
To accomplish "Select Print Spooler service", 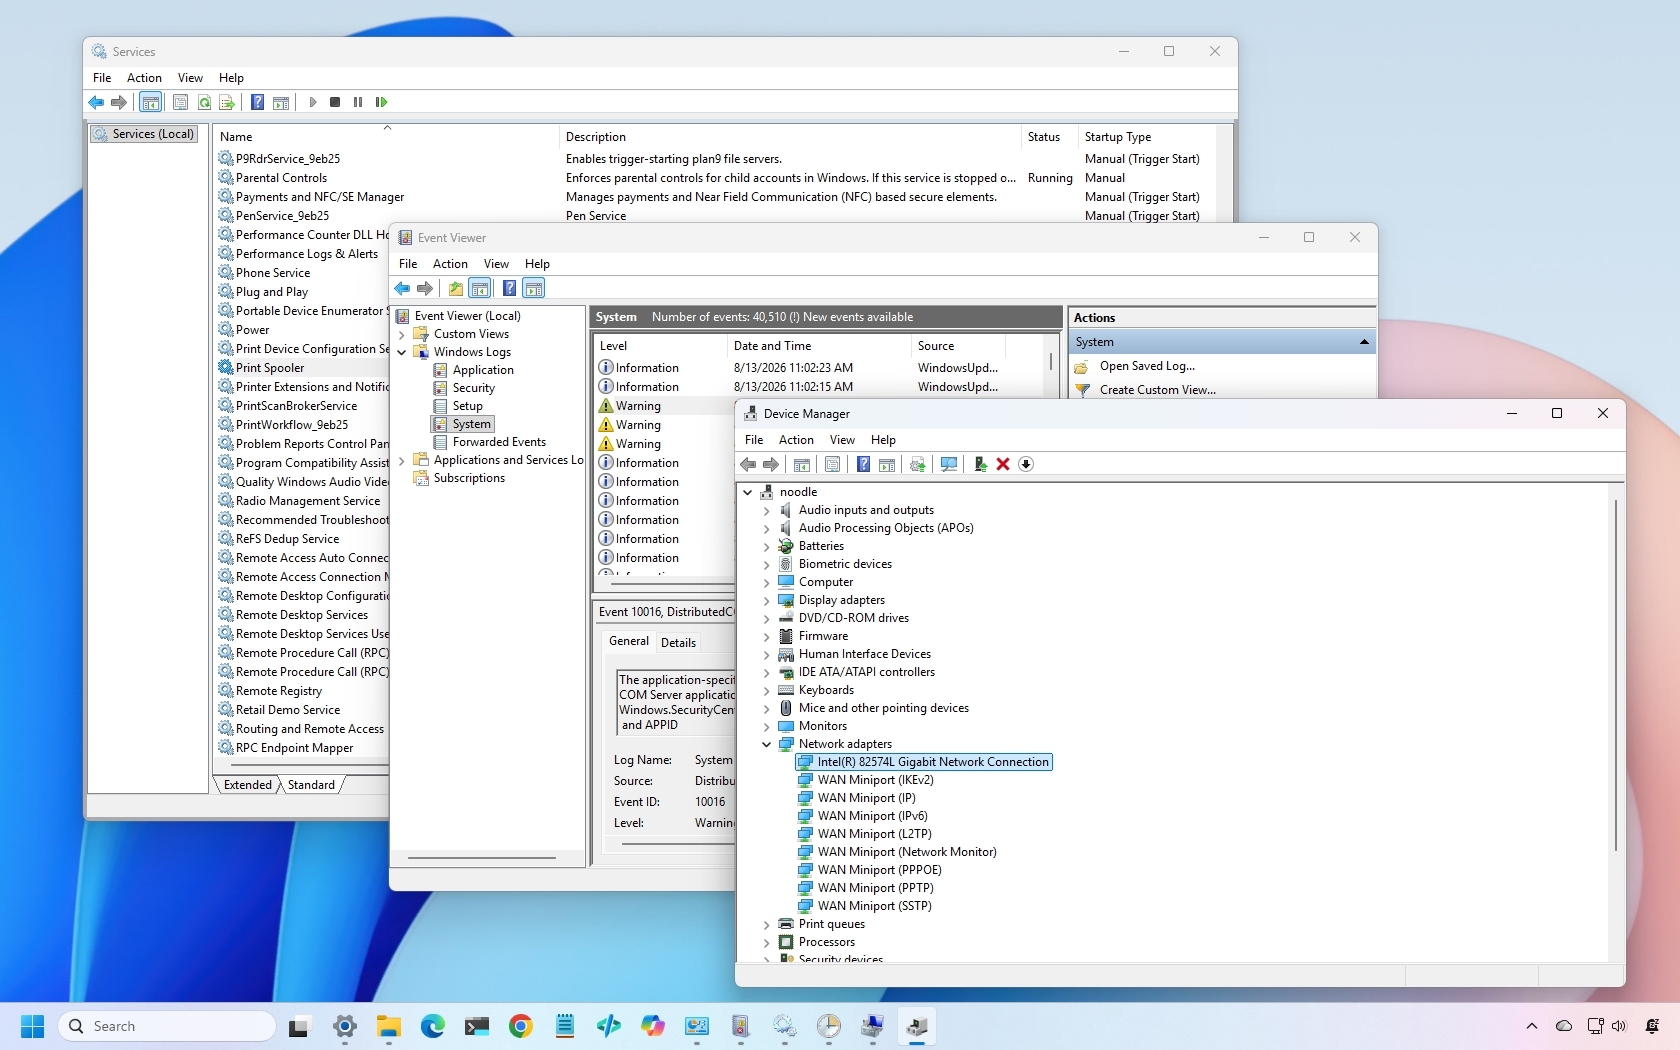I will click(x=270, y=368).
